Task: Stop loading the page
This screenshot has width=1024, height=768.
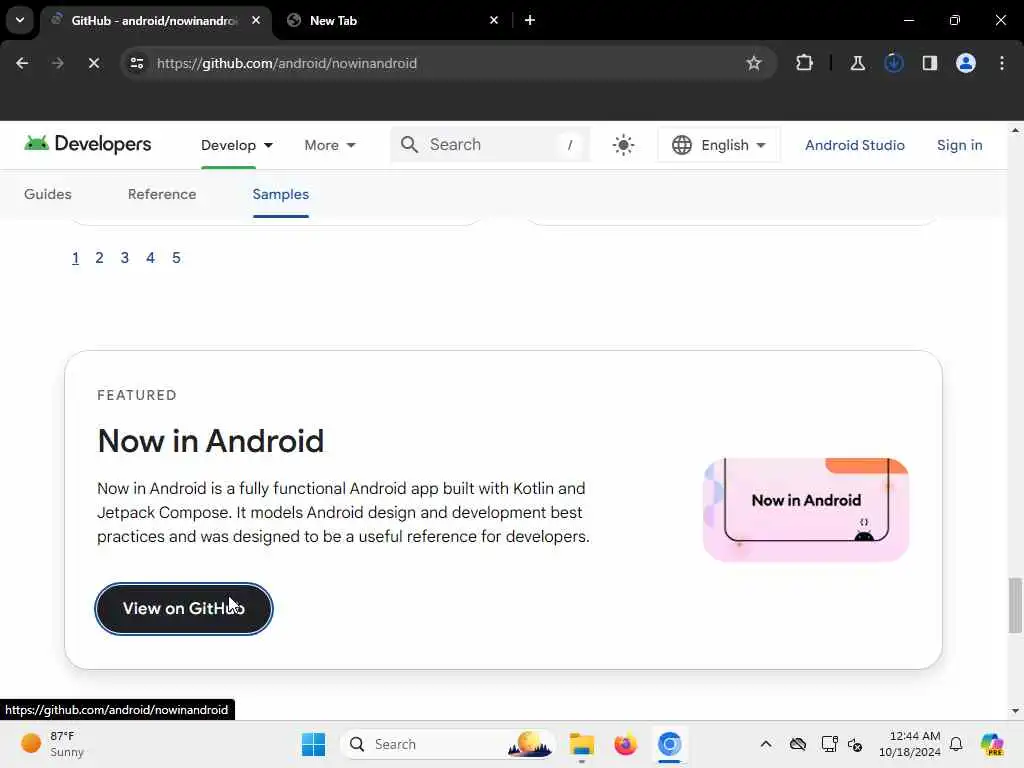Action: pos(93,63)
